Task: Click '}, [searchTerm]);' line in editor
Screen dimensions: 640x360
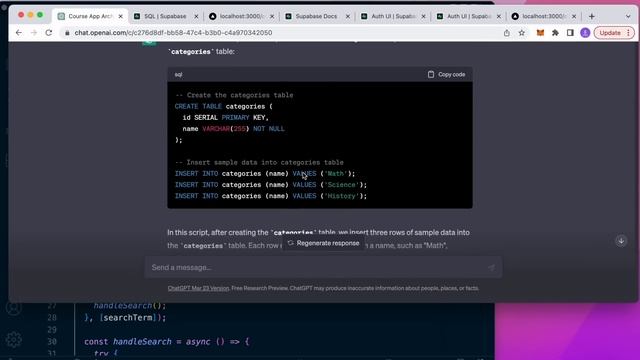Action: click(x=125, y=318)
